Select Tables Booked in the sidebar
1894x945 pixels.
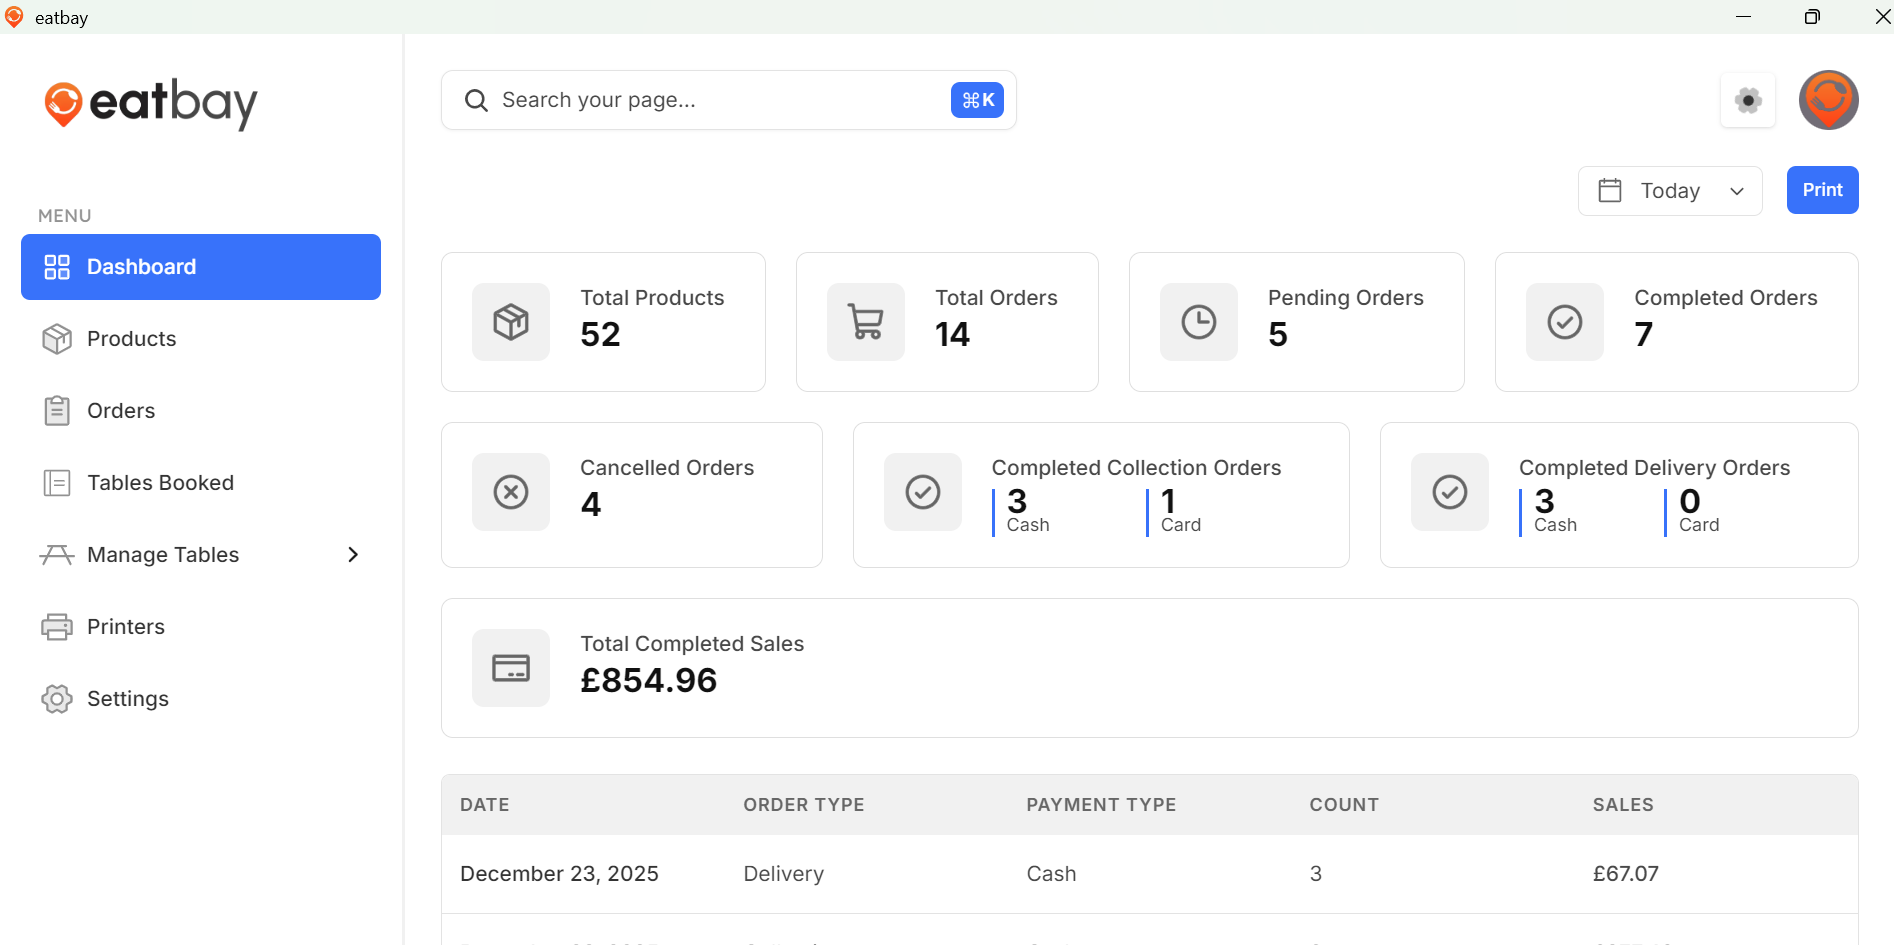[x=160, y=483]
